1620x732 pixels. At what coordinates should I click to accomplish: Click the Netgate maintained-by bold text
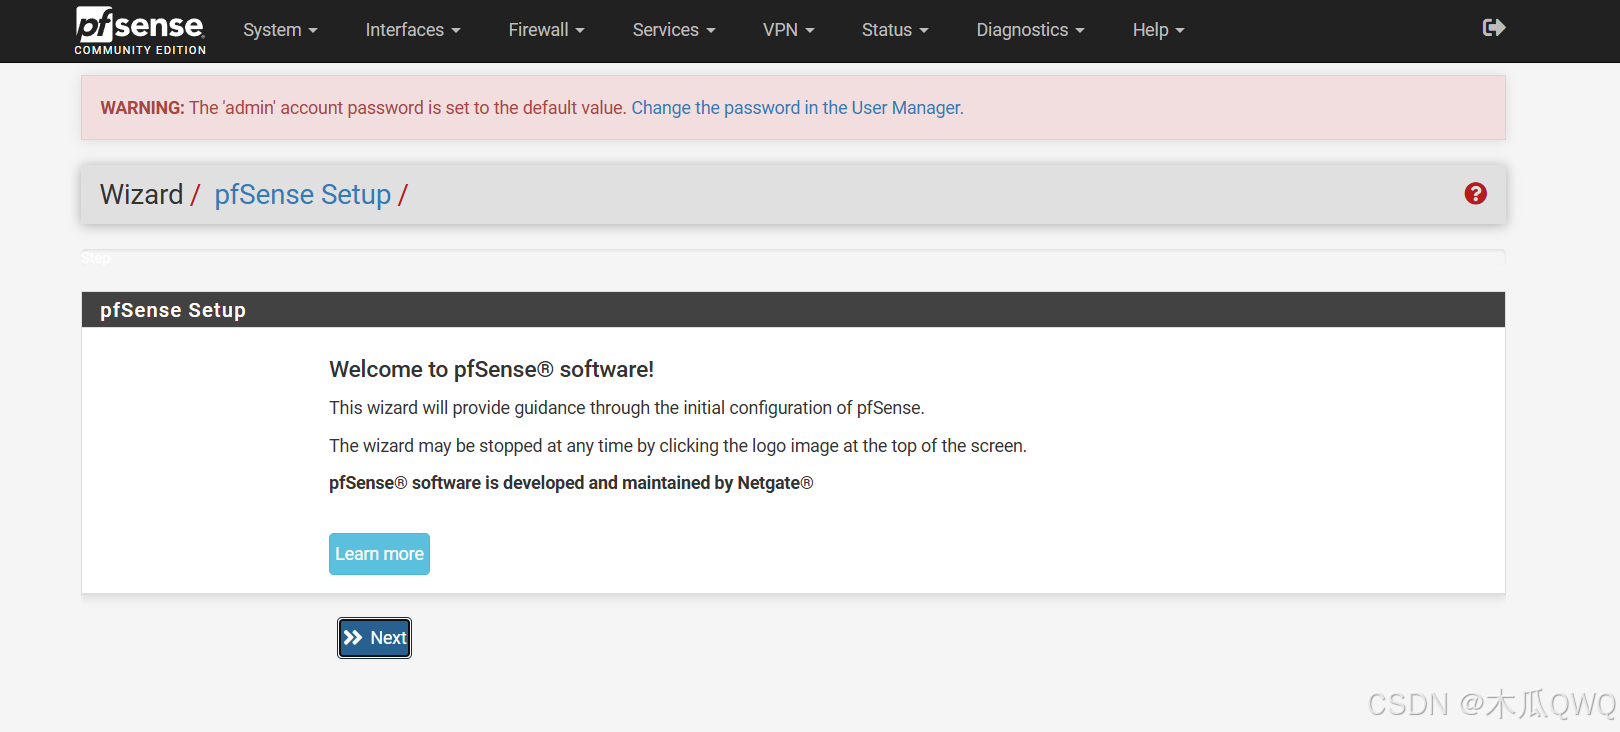(571, 483)
